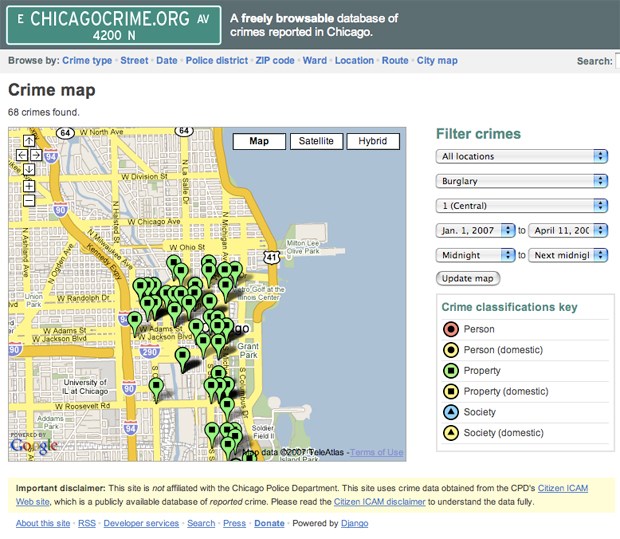This screenshot has height=539, width=620.
Task: Pan the map down with the arrow icon
Action: tap(29, 169)
